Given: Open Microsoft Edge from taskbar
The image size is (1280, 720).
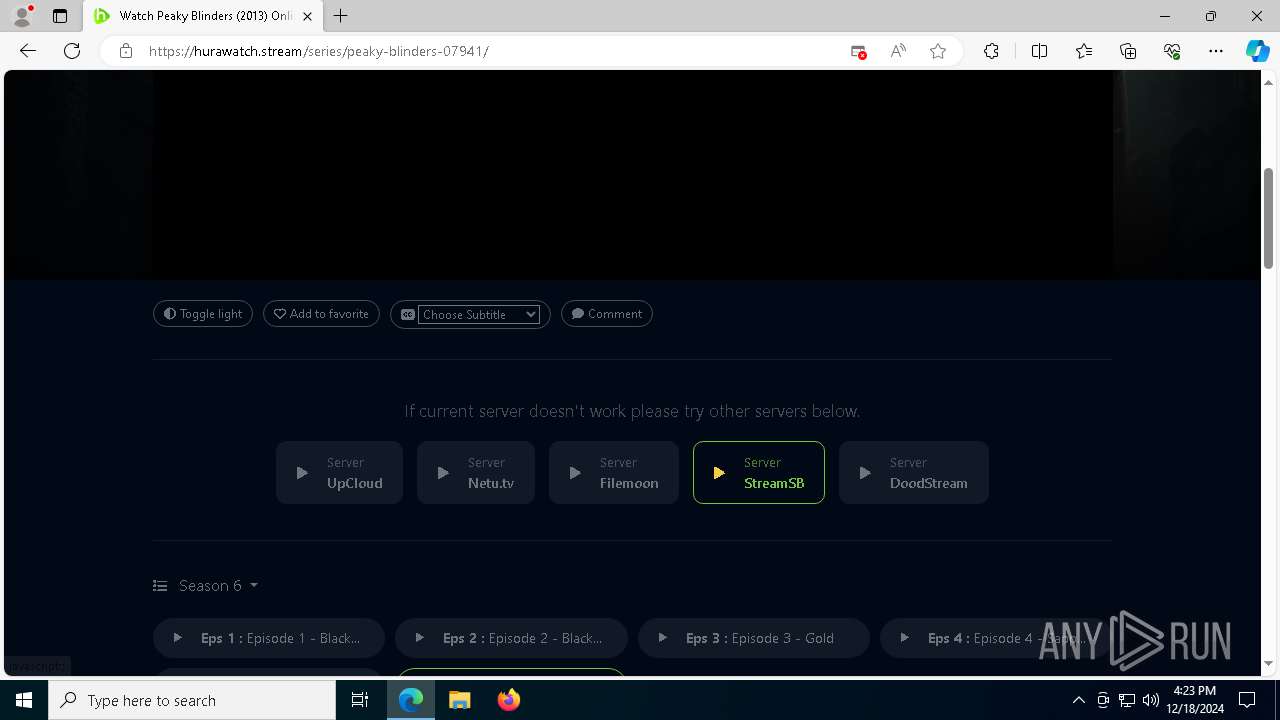Looking at the screenshot, I should 411,700.
